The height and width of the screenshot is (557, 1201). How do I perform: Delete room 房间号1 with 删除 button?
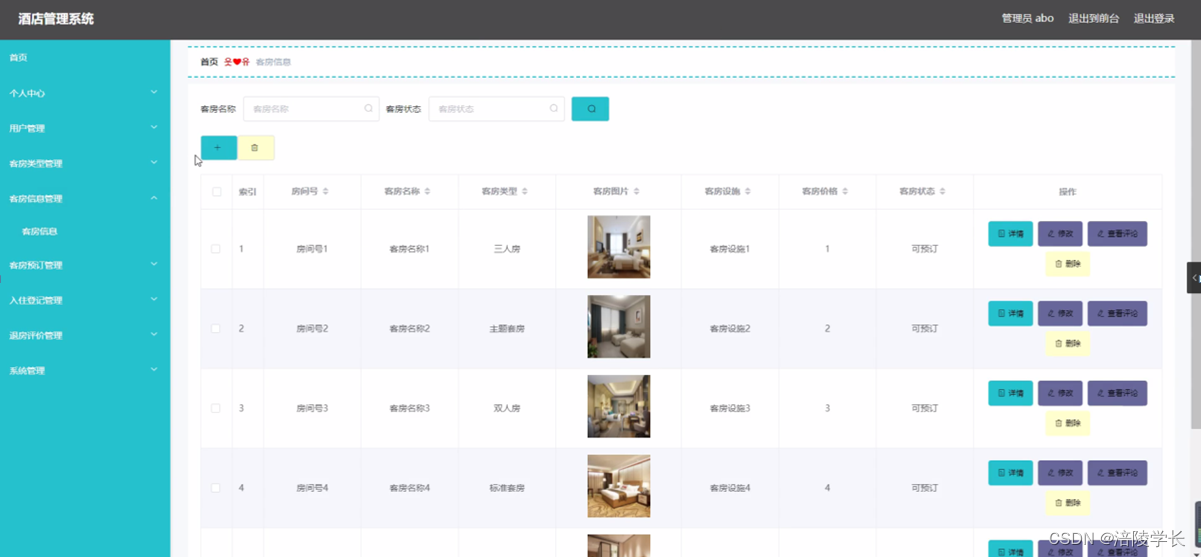tap(1067, 264)
